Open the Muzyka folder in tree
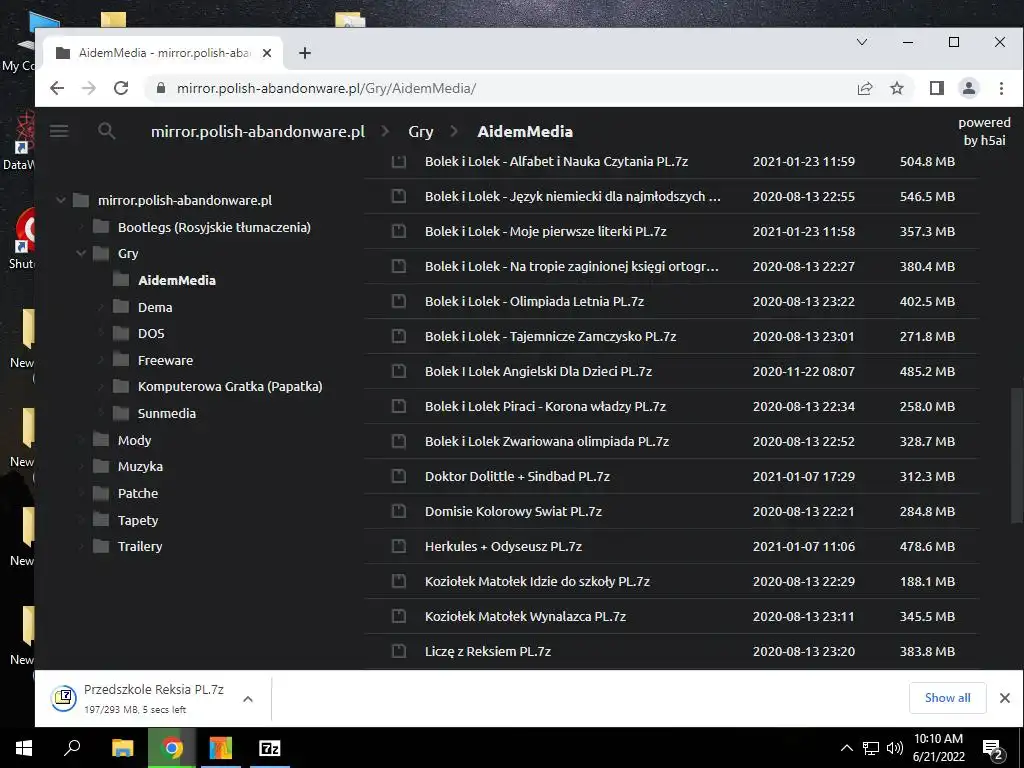The image size is (1024, 768). pyautogui.click(x=140, y=467)
